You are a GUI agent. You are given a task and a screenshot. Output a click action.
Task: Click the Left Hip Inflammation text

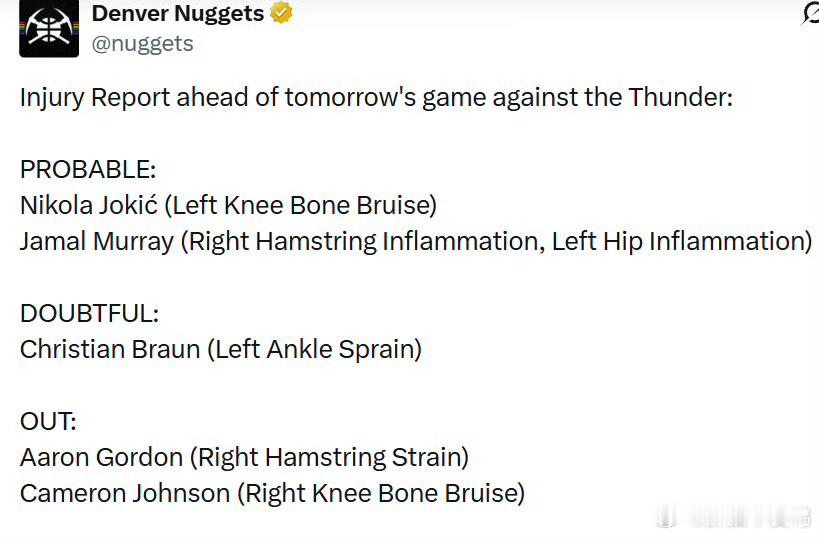tap(680, 242)
